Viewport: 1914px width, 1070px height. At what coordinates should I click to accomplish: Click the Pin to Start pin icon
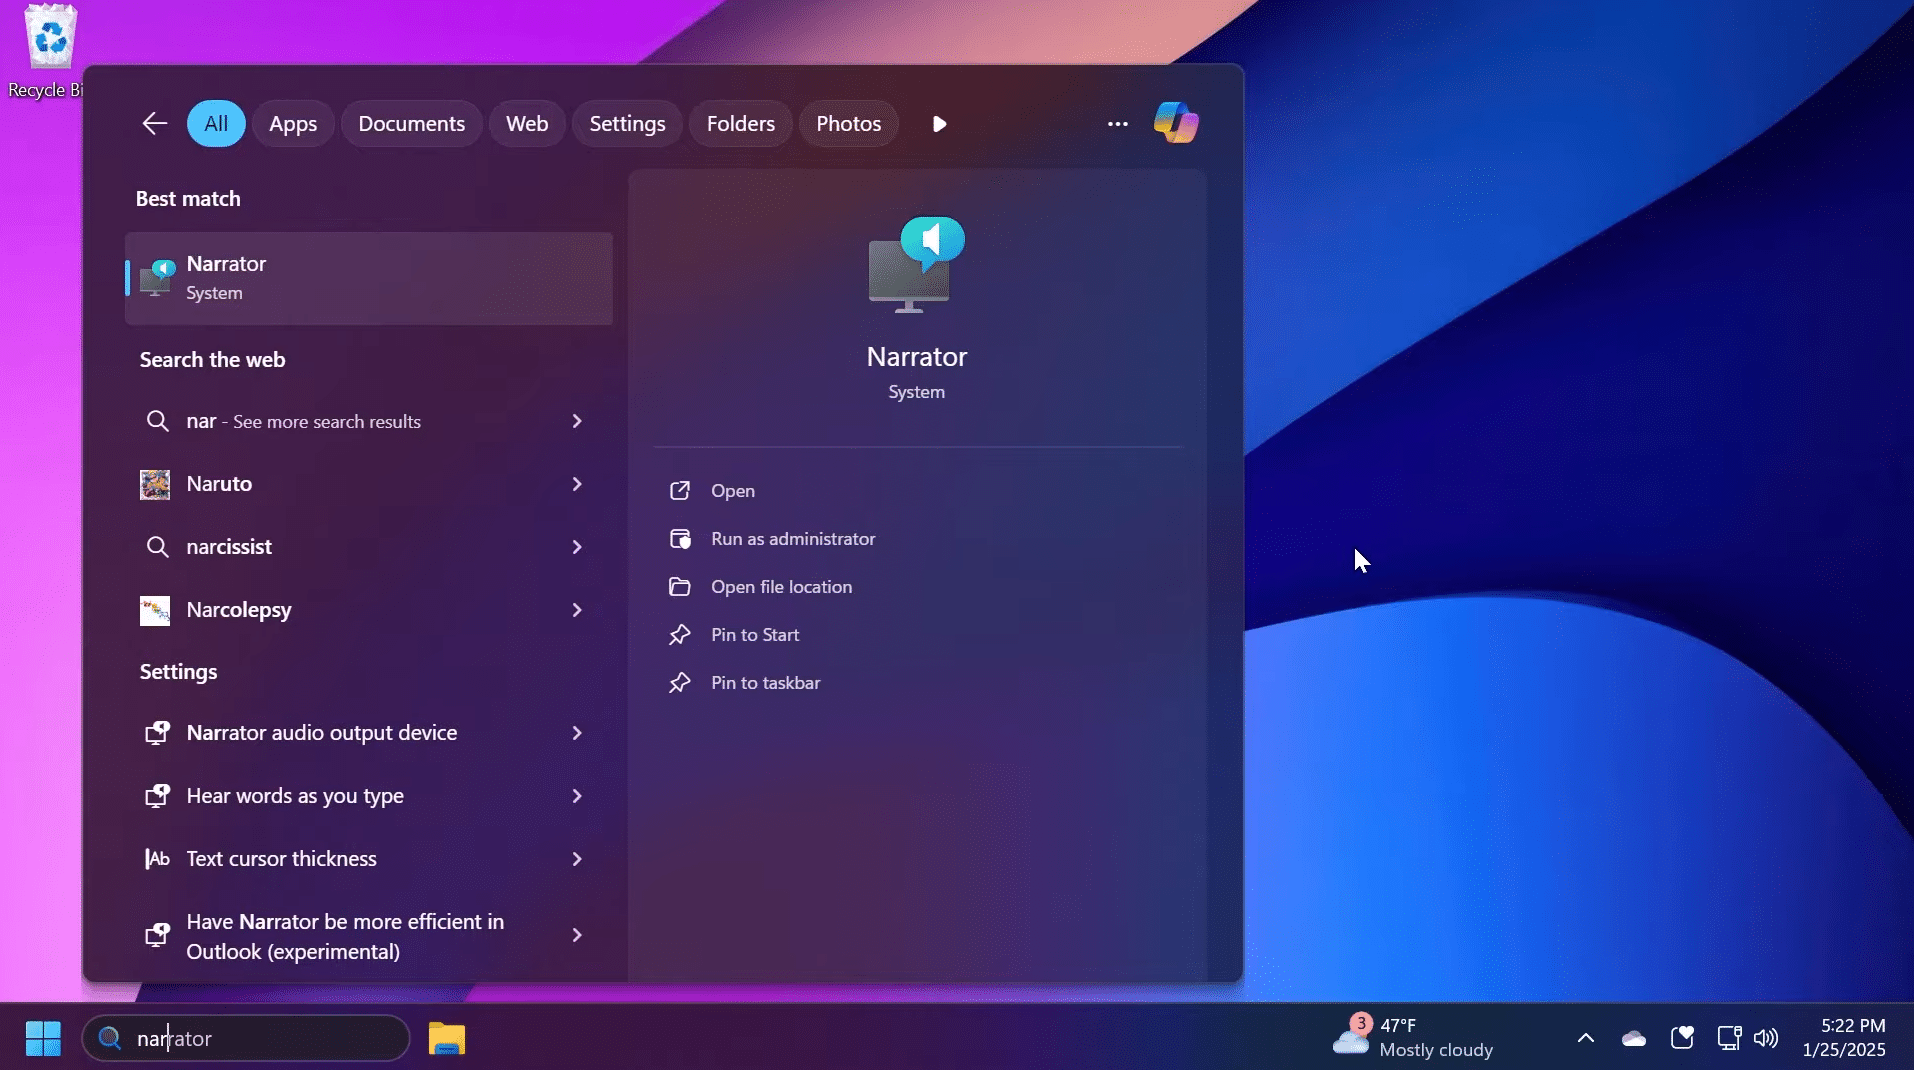(680, 635)
